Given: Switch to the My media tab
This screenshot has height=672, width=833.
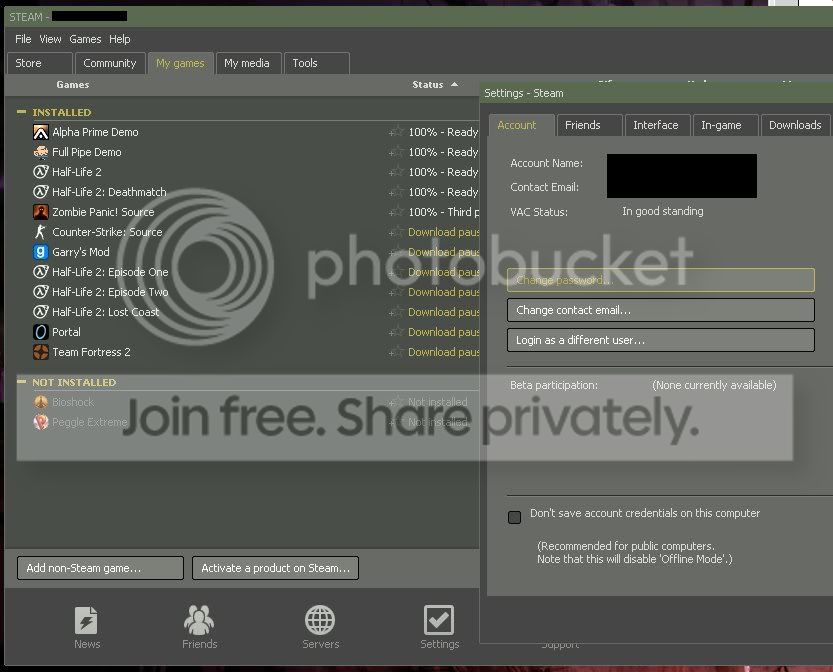Looking at the screenshot, I should (248, 63).
